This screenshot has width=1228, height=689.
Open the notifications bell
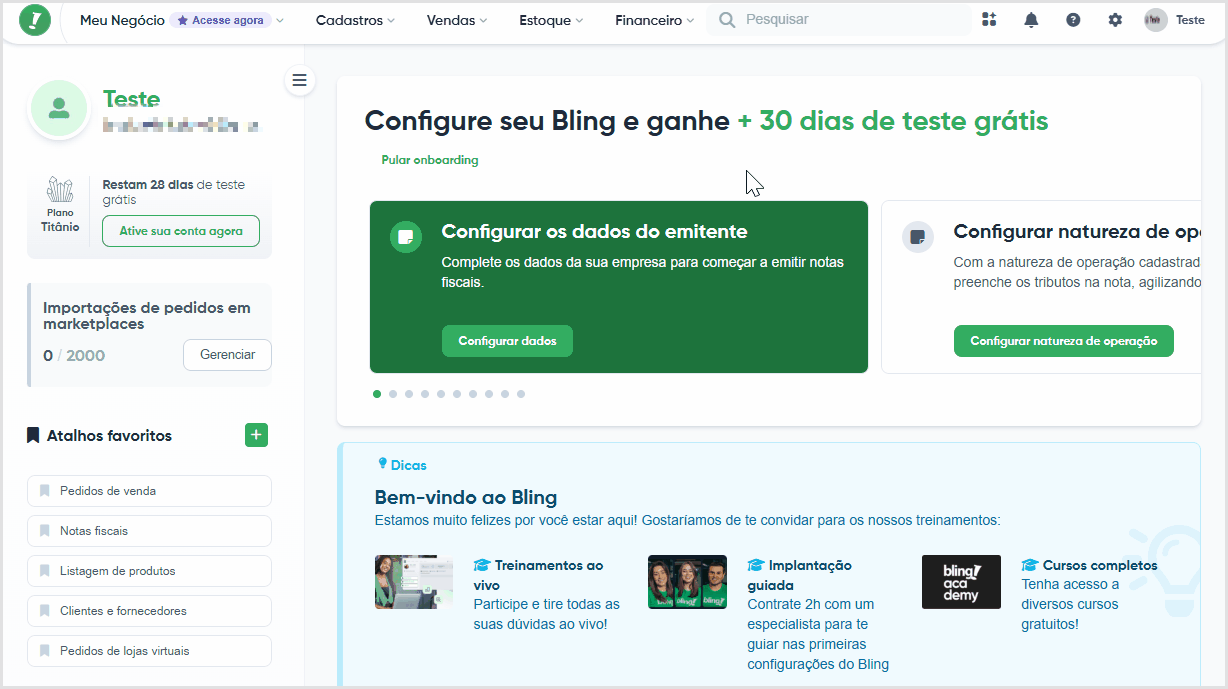pos(1031,20)
